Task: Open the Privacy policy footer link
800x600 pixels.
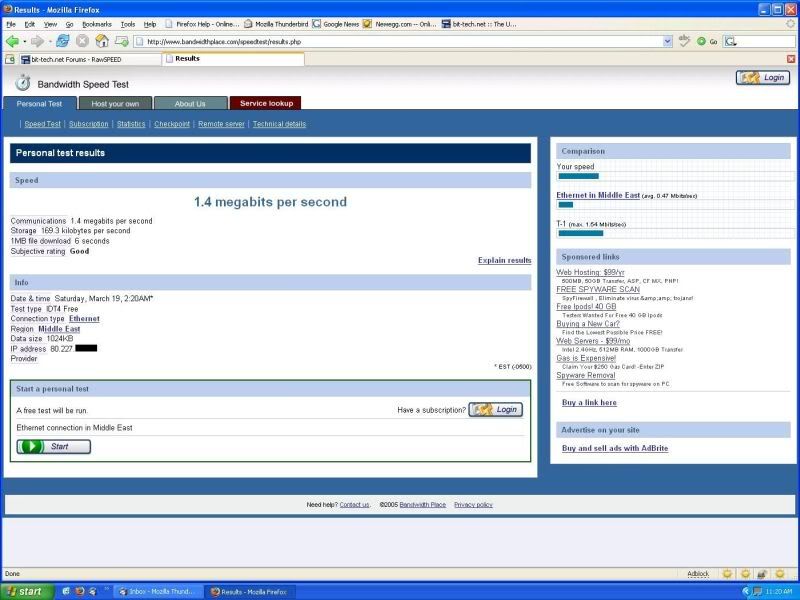Action: pyautogui.click(x=473, y=505)
